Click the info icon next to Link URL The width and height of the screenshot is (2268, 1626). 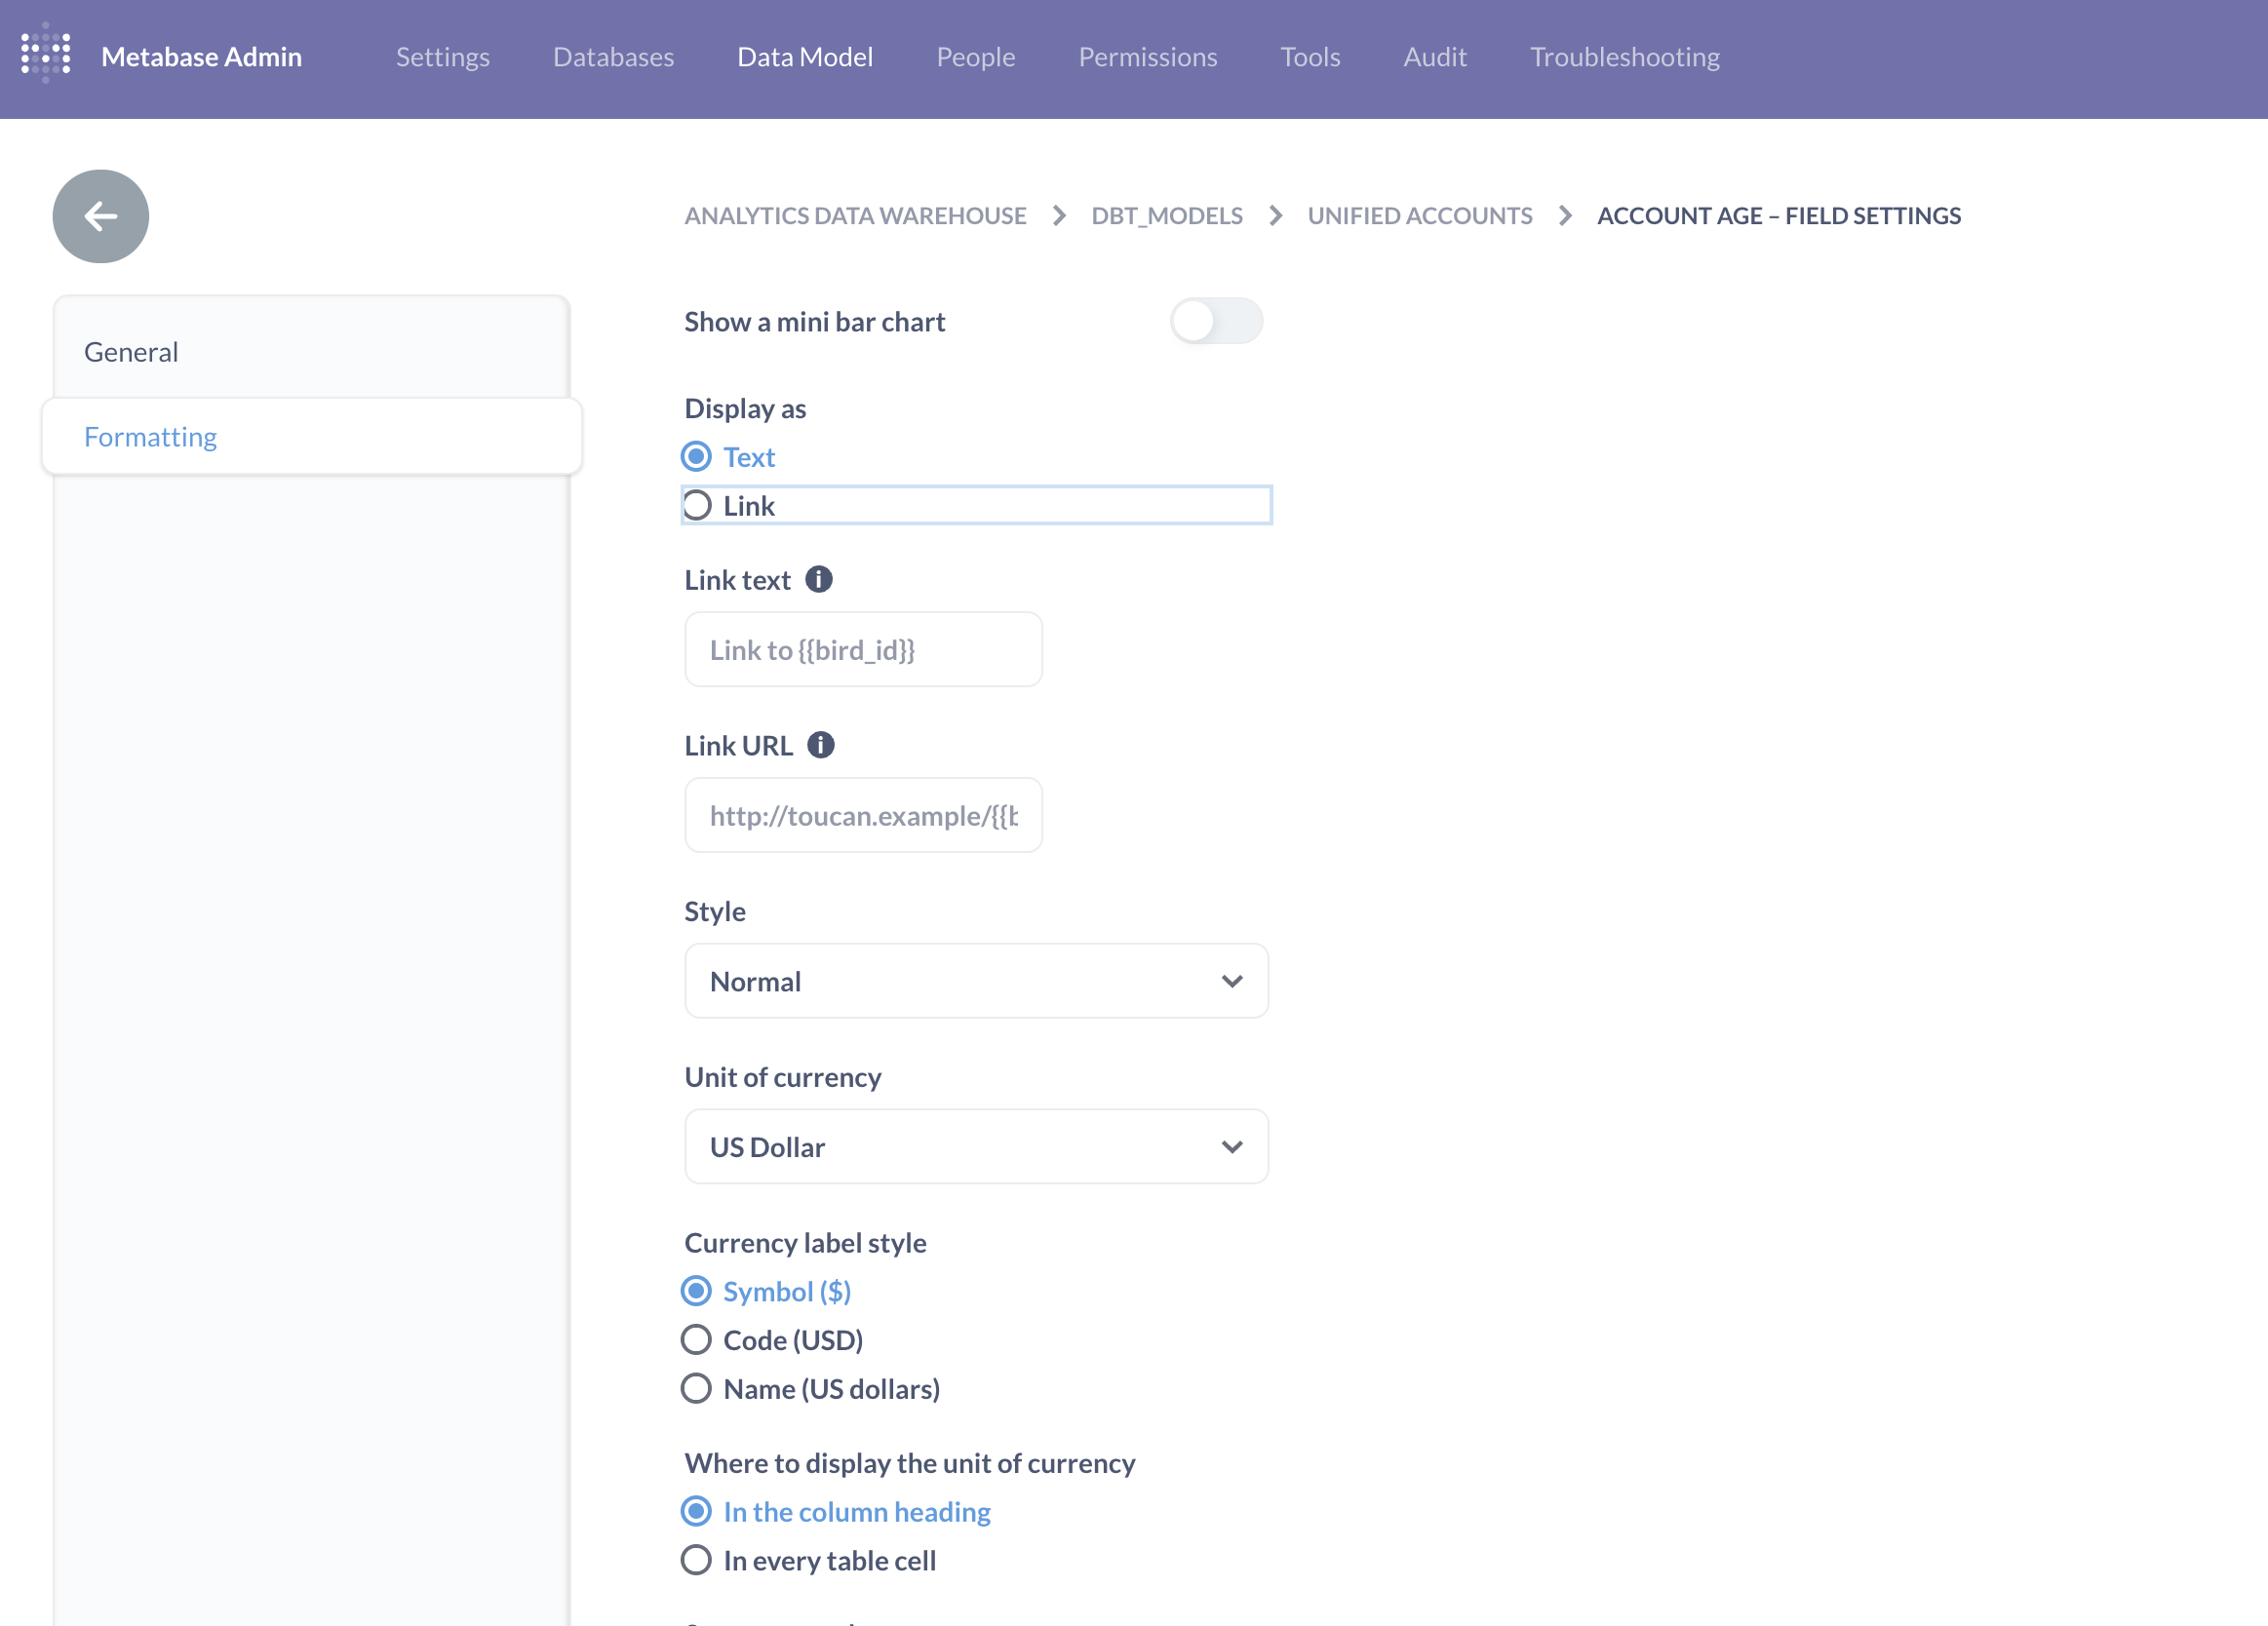tap(820, 744)
